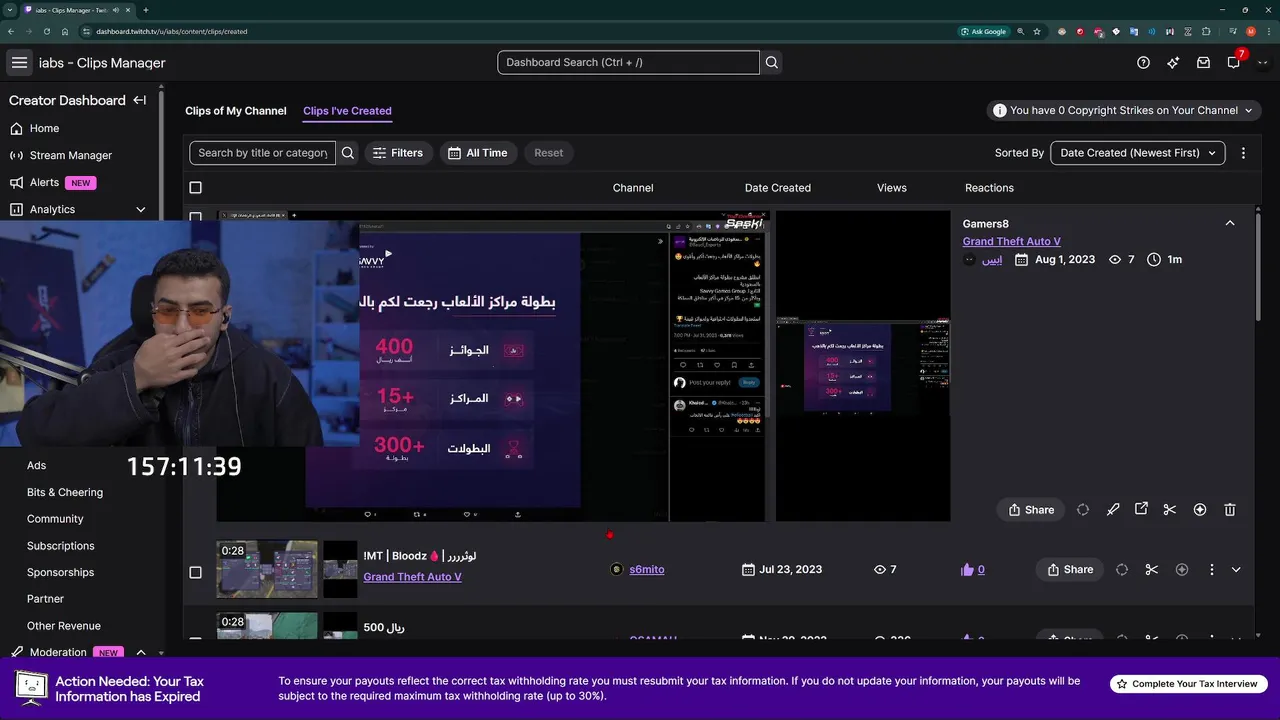This screenshot has height=720, width=1280.
Task: Click the circled star icon in s6mito row
Action: coord(1182,569)
